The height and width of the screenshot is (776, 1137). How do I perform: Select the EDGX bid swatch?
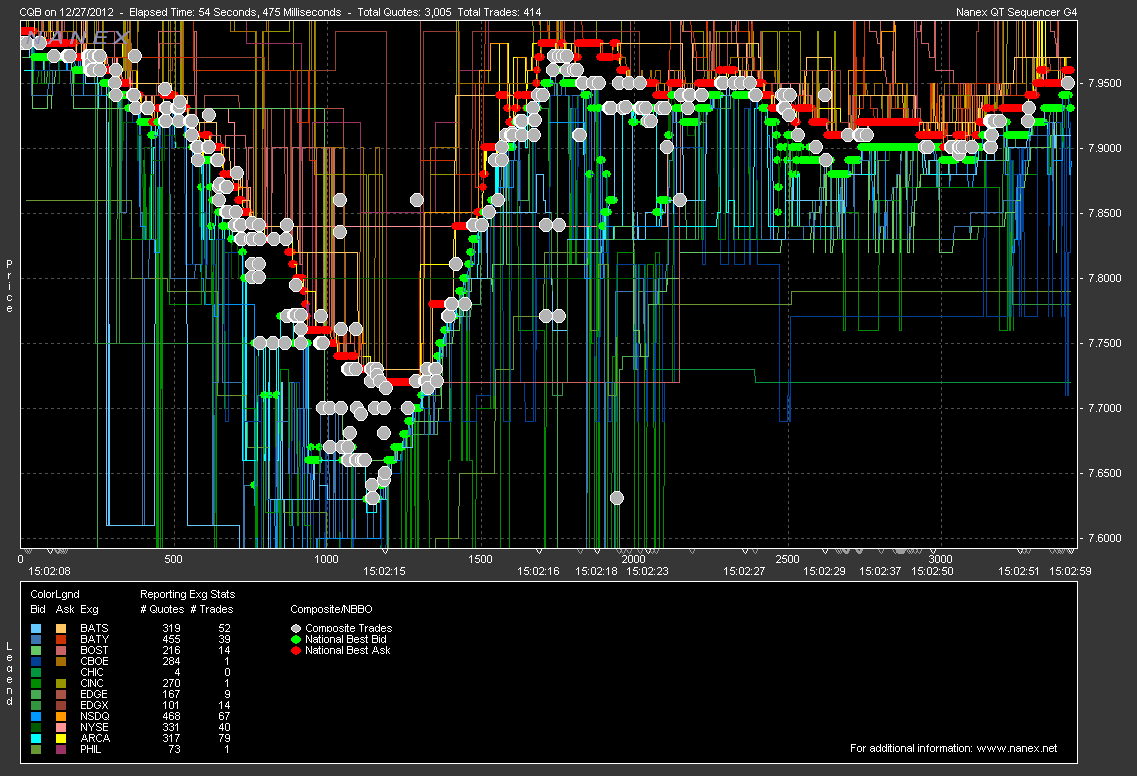point(36,705)
